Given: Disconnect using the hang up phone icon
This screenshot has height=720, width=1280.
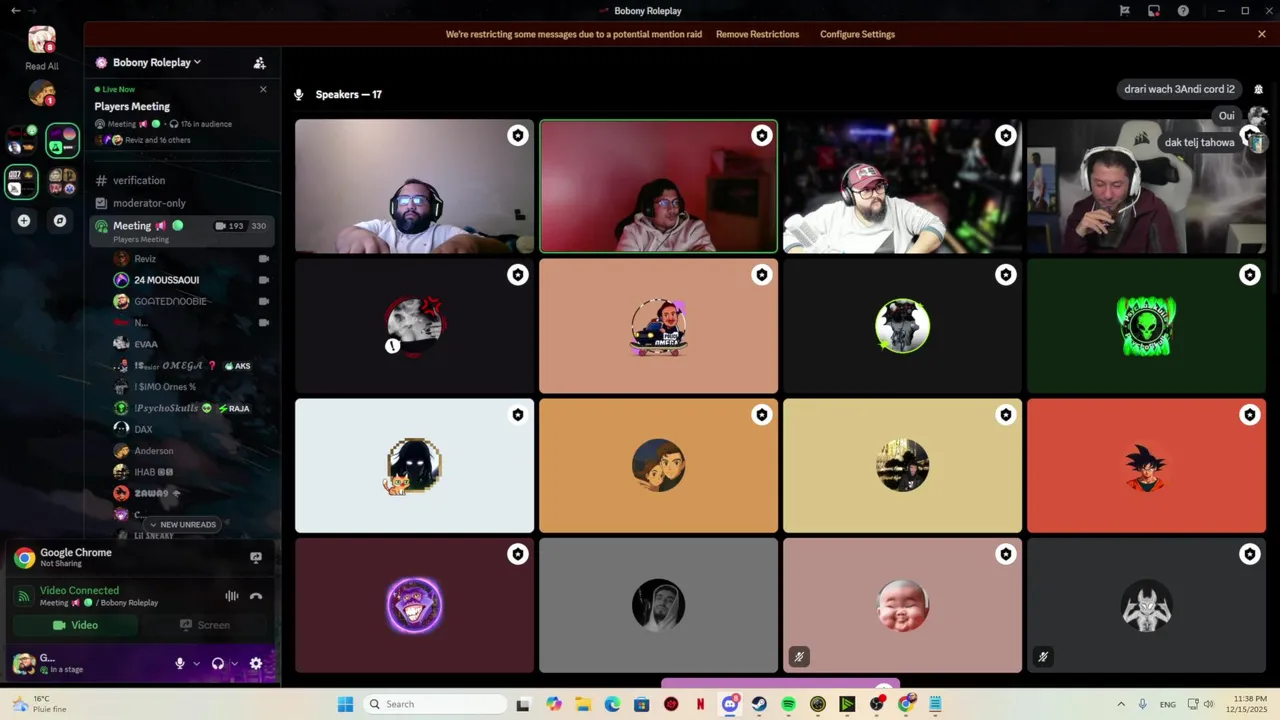Looking at the screenshot, I should [x=256, y=596].
